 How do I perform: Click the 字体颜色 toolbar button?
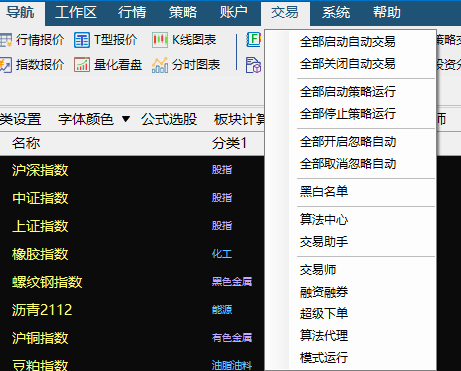(x=86, y=119)
